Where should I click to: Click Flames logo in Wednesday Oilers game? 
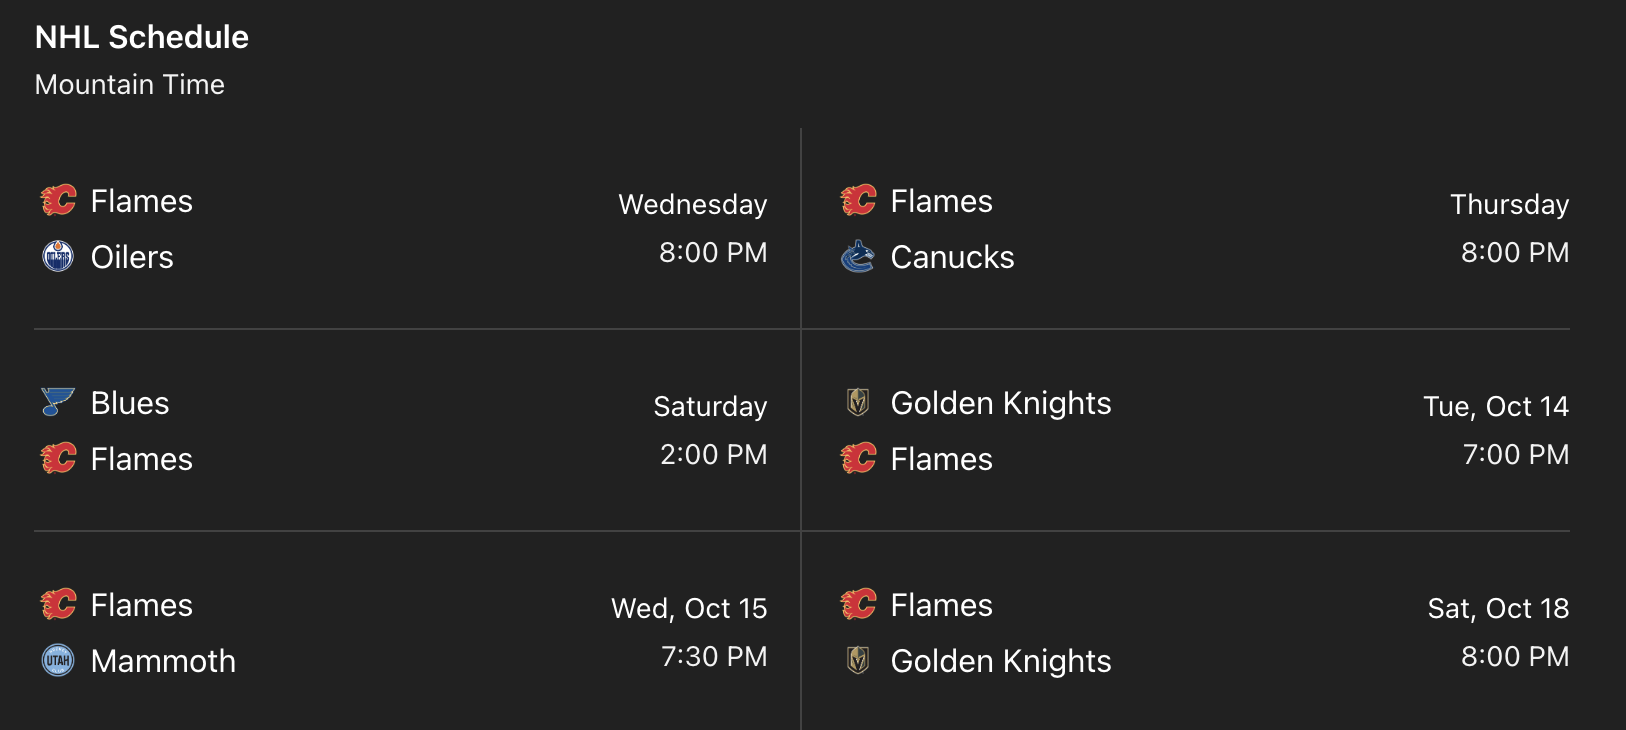click(x=58, y=200)
